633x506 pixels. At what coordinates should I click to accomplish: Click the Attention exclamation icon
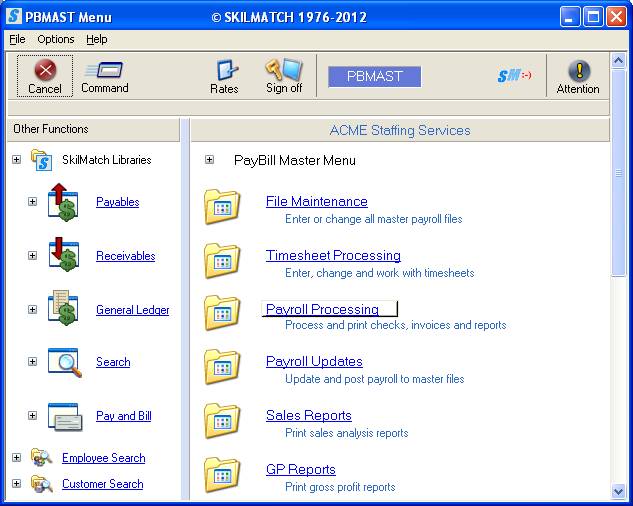click(579, 70)
